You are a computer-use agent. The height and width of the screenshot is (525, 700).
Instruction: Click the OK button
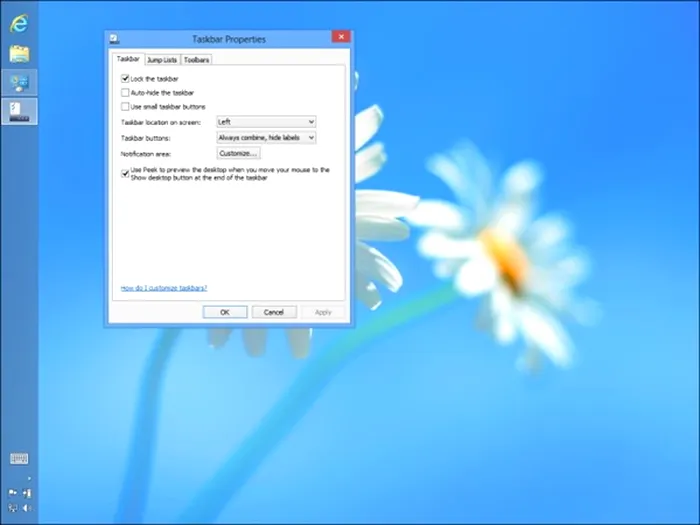point(225,312)
